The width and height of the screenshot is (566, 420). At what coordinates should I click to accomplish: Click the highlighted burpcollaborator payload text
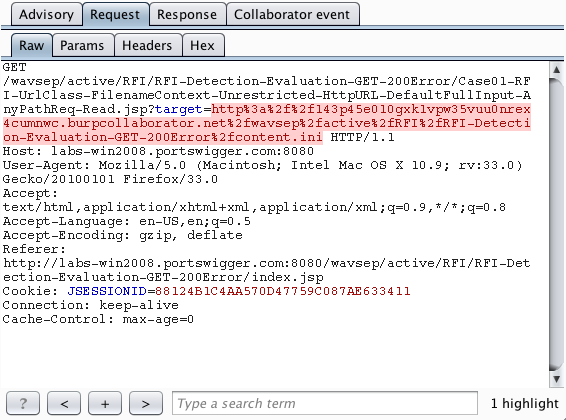(267, 123)
